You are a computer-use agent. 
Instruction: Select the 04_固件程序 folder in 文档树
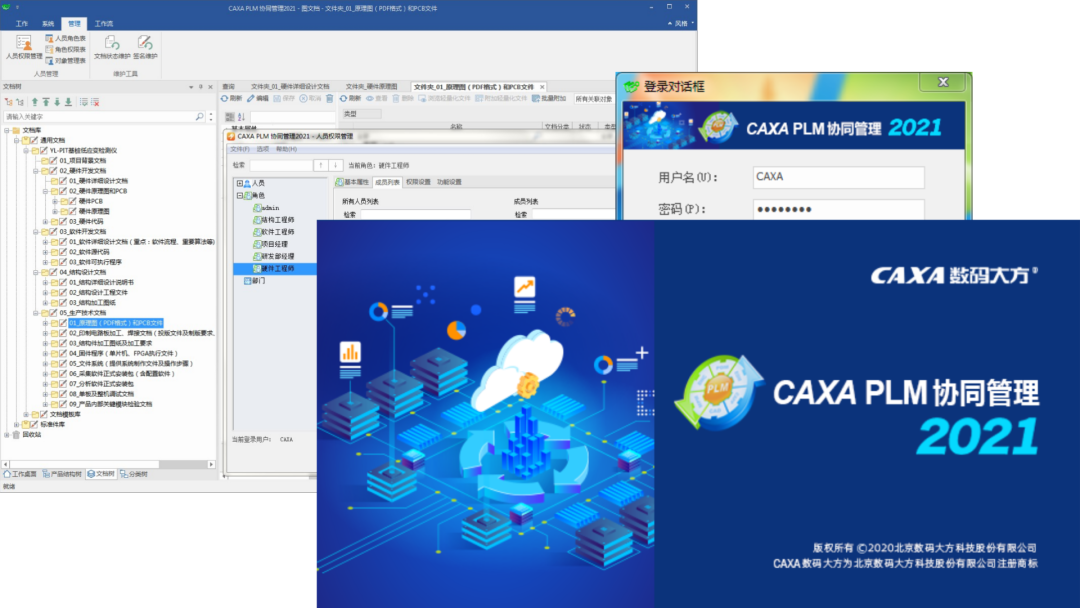pyautogui.click(x=123, y=353)
